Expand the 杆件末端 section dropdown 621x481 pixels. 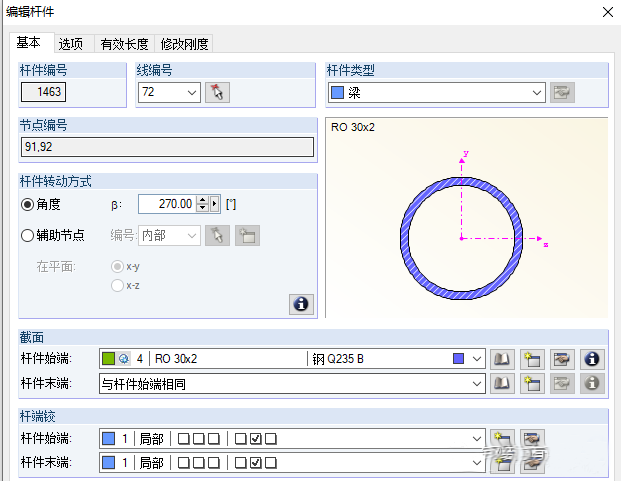(477, 383)
